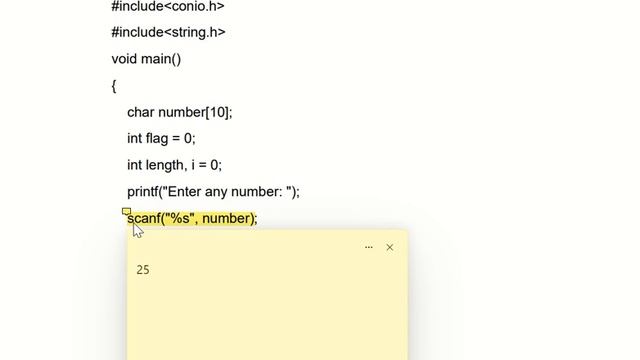Screen dimensions: 640x360
Task: Click the #include<string.h> line
Action: tap(168, 32)
